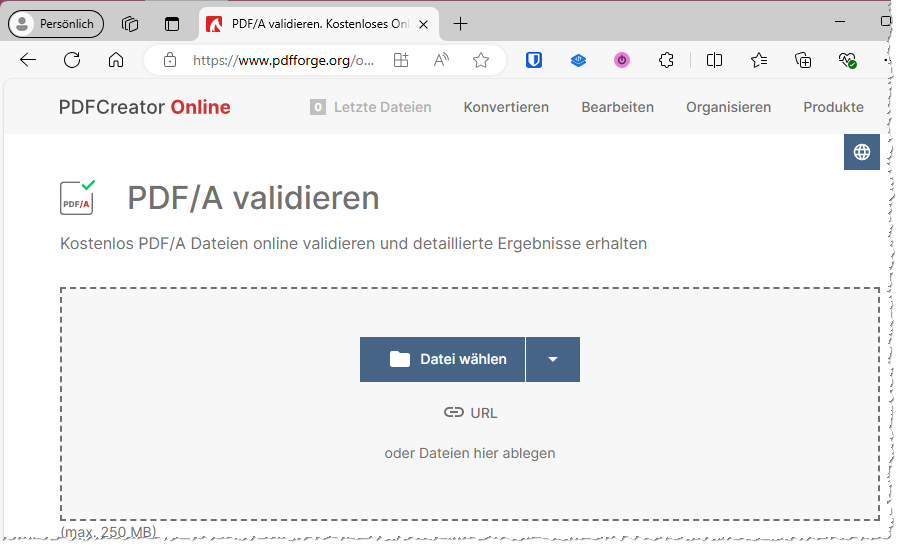Toggle split screen view
898x547 pixels.
click(714, 60)
